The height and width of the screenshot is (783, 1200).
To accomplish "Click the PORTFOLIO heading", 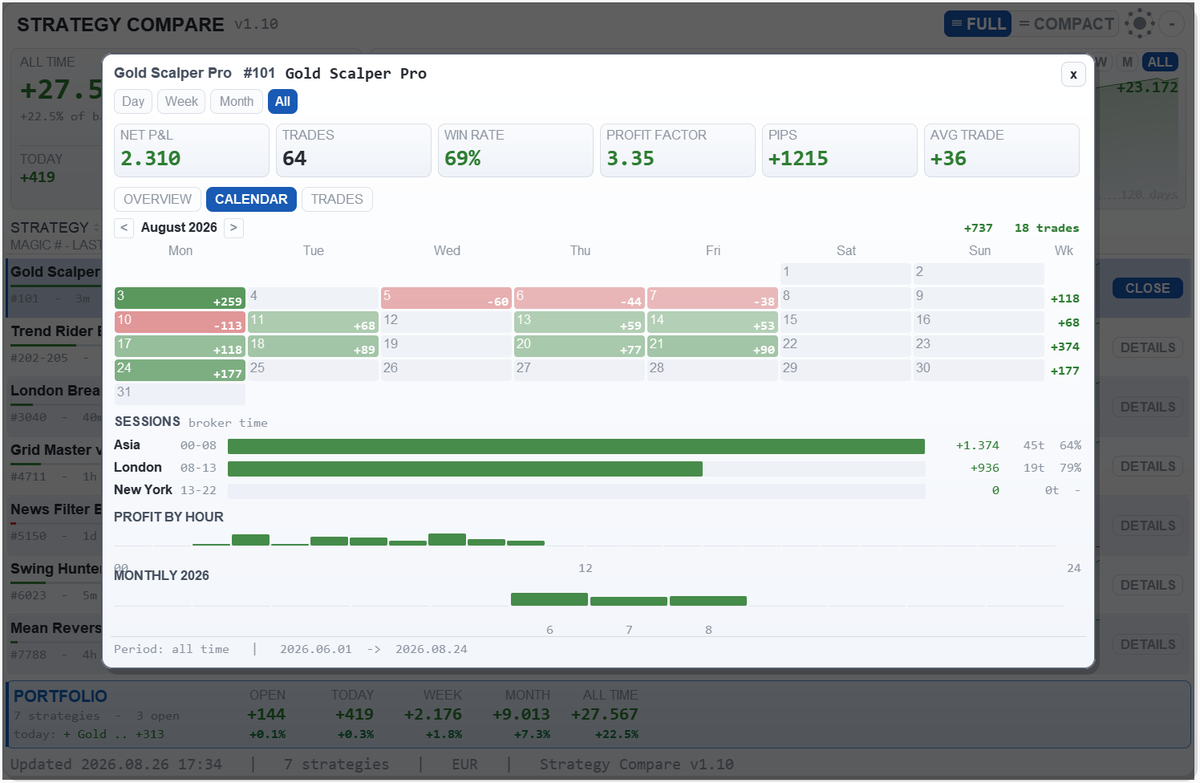I will click(60, 696).
